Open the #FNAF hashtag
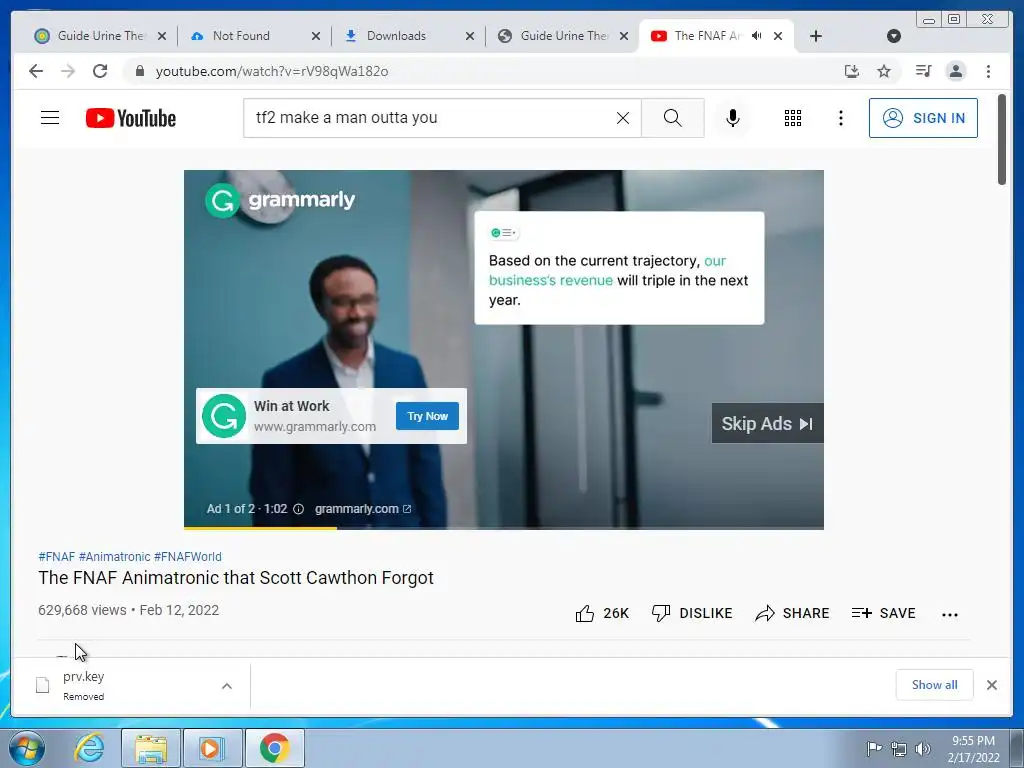The image size is (1024, 768). click(x=56, y=556)
